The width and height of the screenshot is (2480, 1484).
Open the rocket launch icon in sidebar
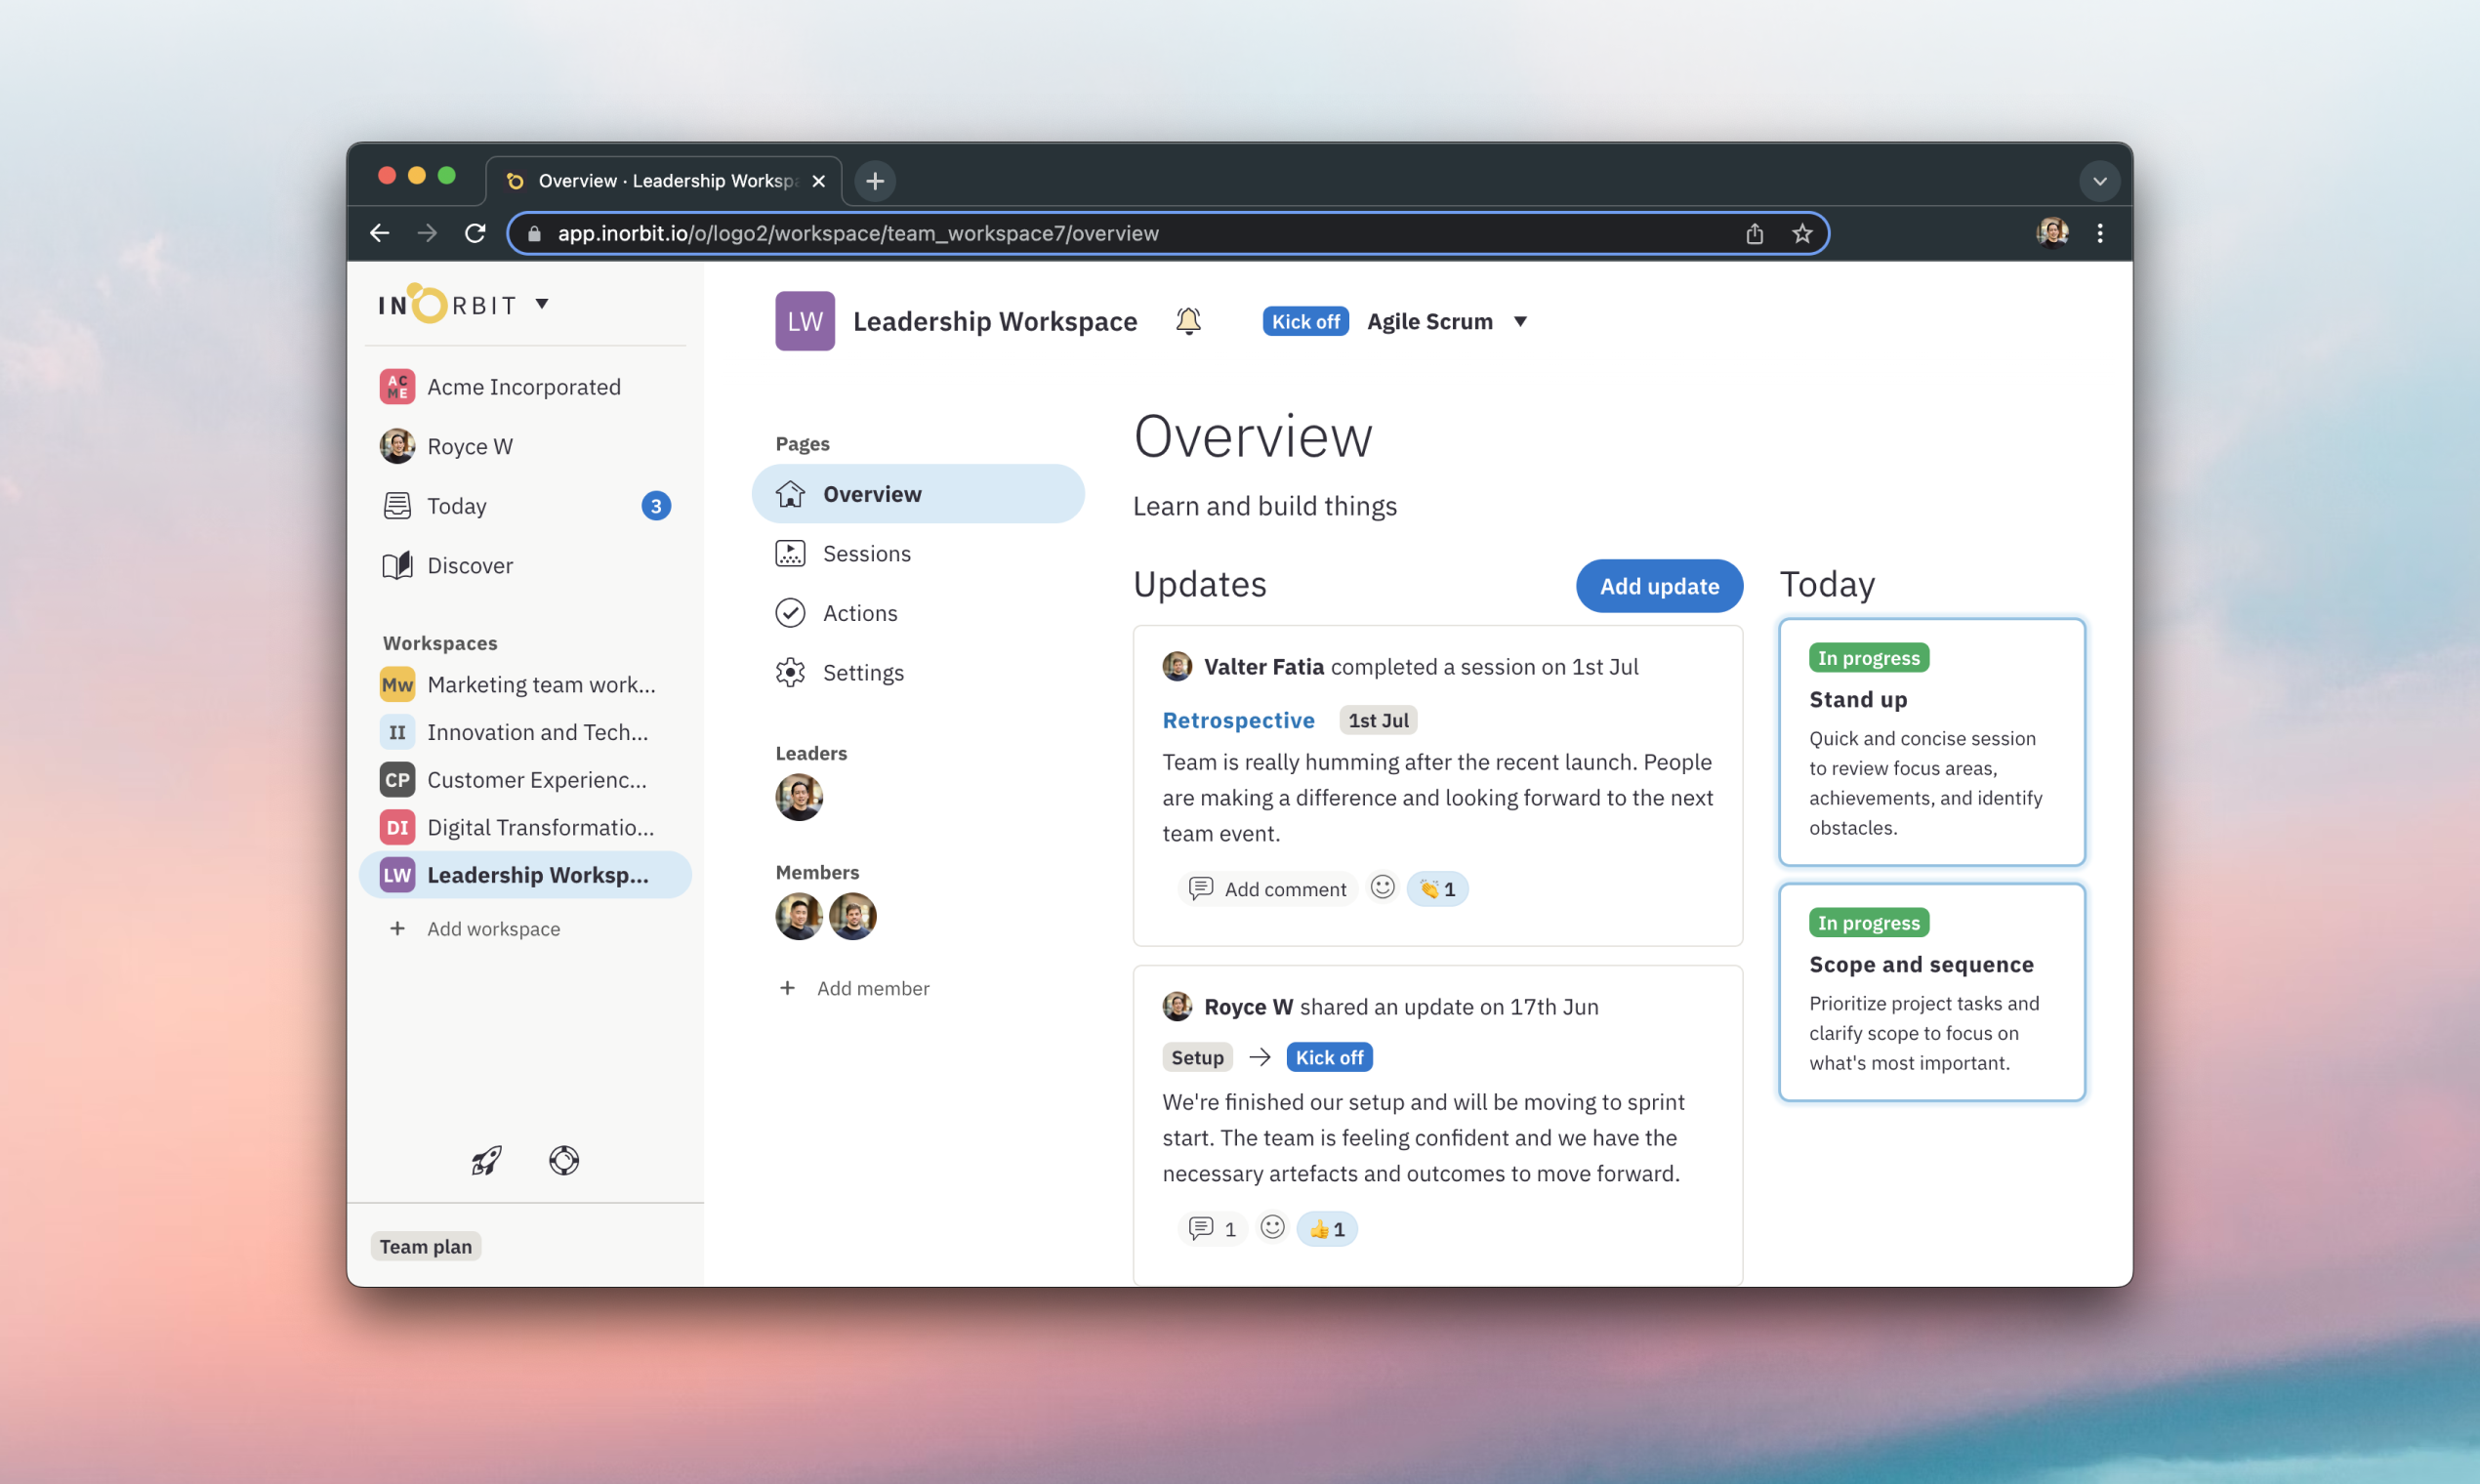(x=487, y=1160)
